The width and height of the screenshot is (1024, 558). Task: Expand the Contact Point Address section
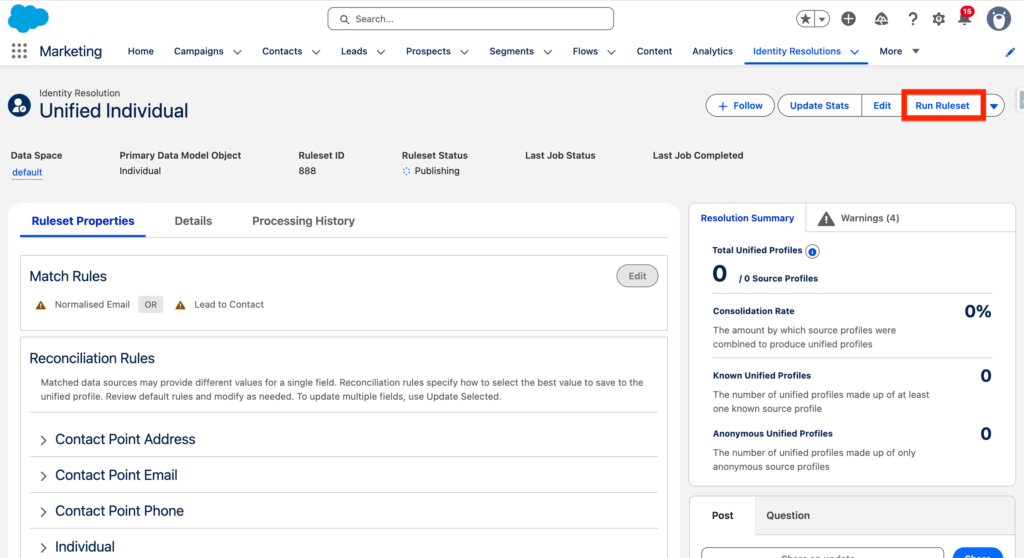tap(44, 440)
